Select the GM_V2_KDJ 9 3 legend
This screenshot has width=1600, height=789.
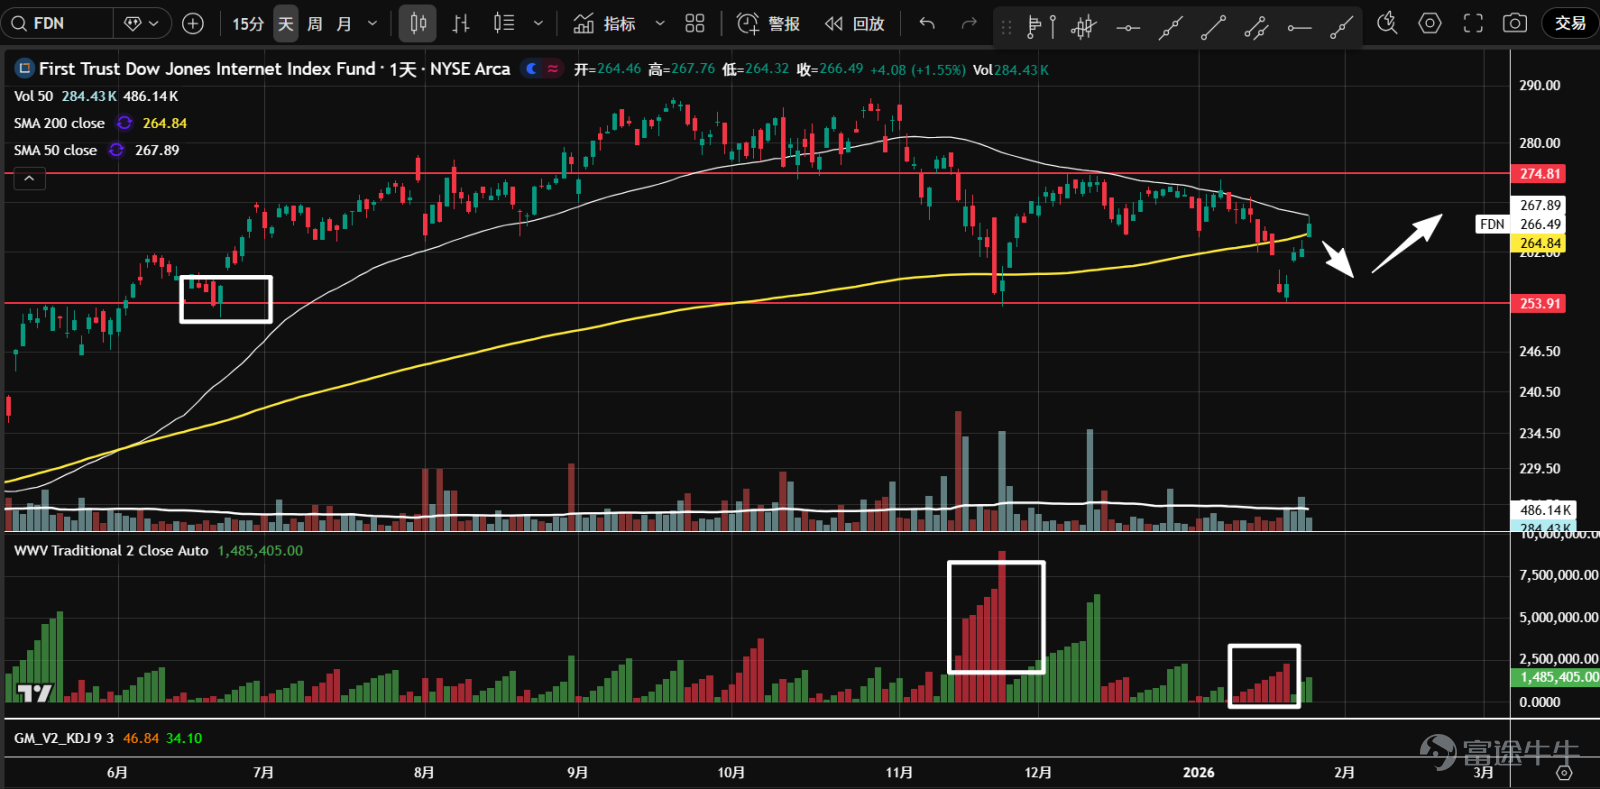(64, 738)
